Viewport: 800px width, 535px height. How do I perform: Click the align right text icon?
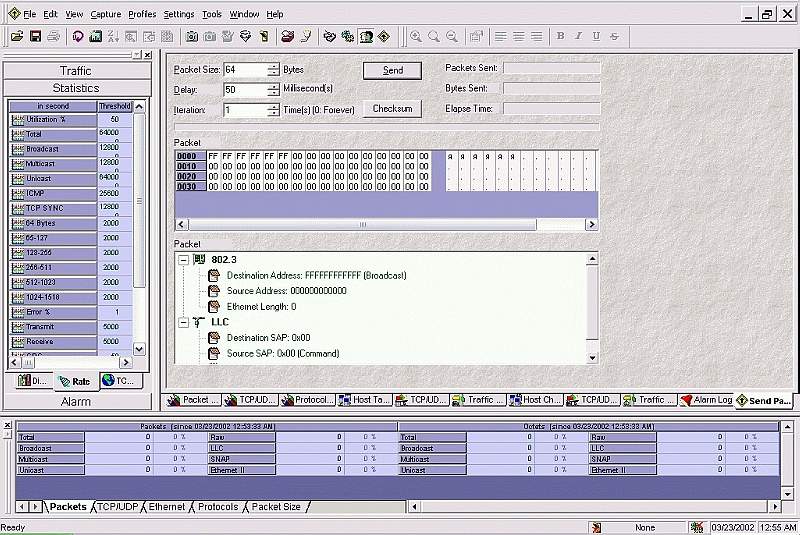tap(536, 36)
